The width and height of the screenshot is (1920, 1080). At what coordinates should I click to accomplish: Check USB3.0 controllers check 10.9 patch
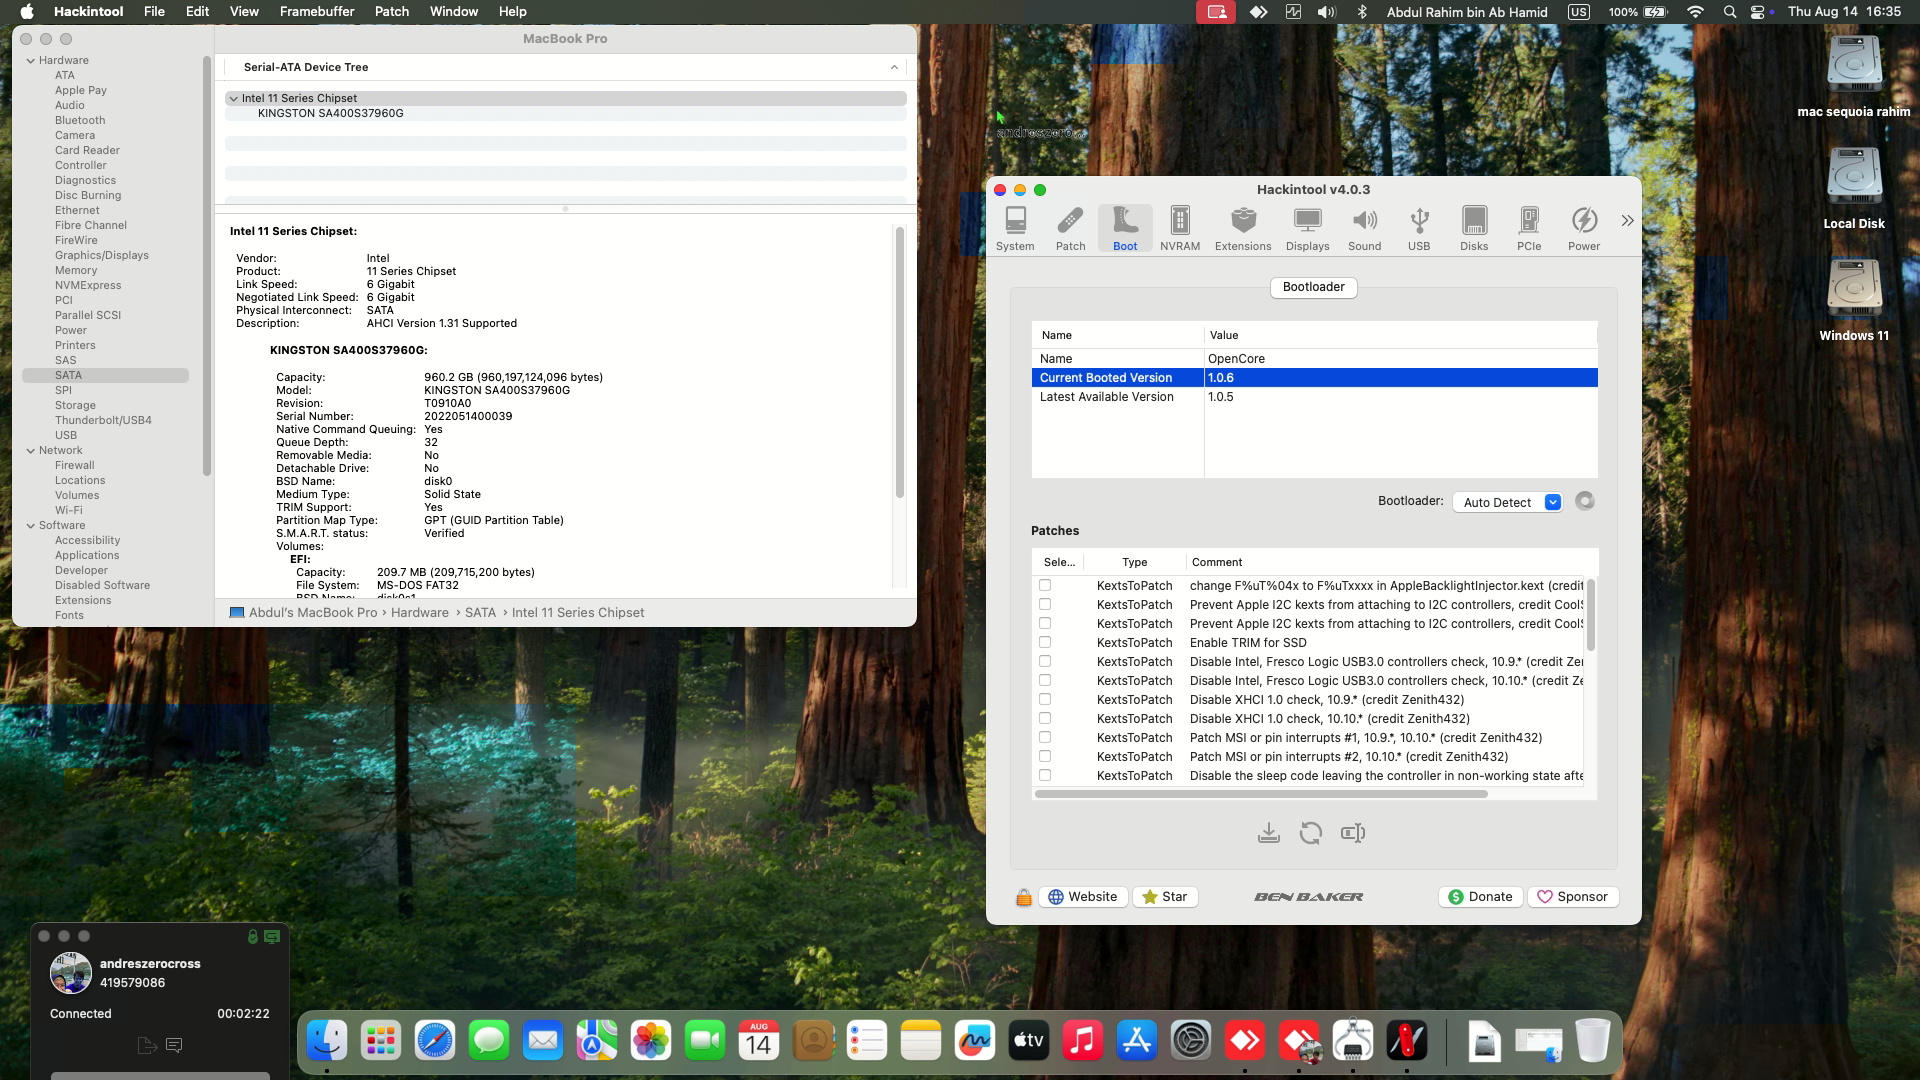coord(1045,661)
